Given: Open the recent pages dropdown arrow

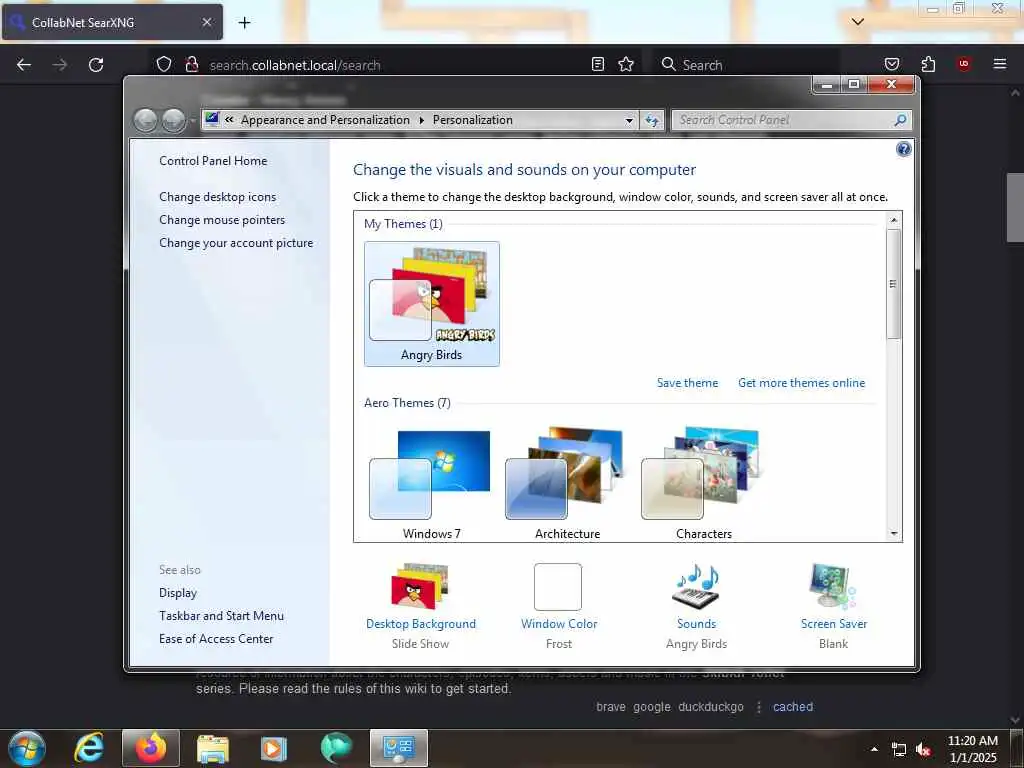Looking at the screenshot, I should 193,121.
